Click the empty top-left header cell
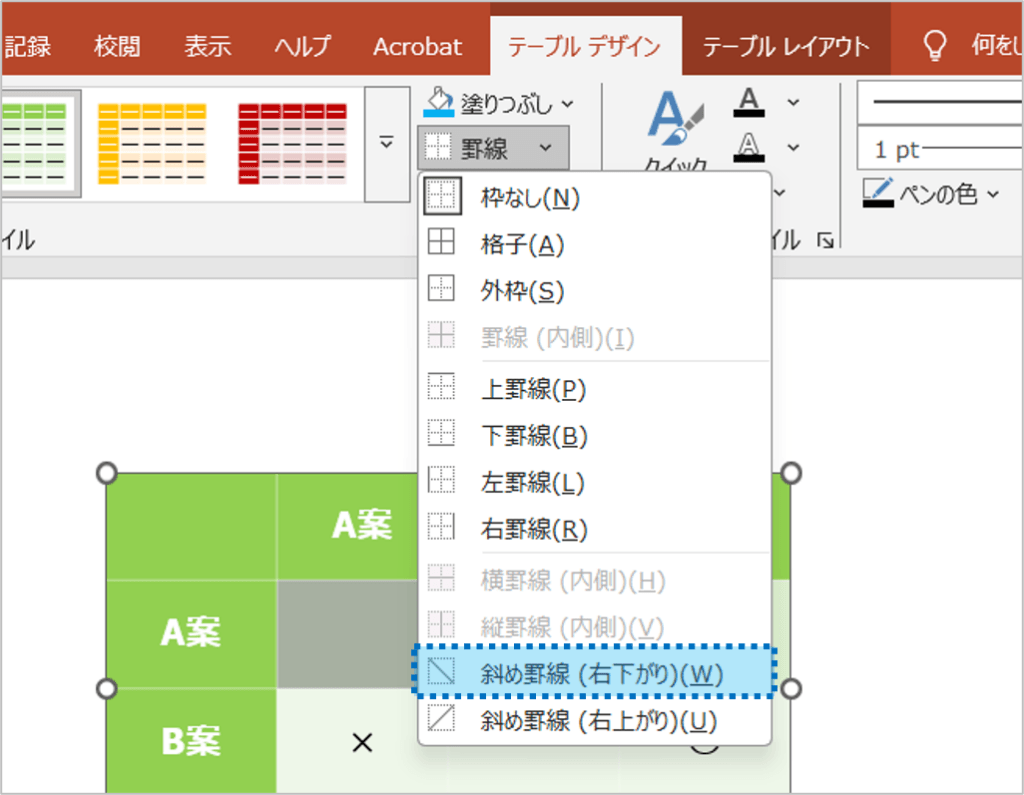This screenshot has height=795, width=1024. point(191,526)
